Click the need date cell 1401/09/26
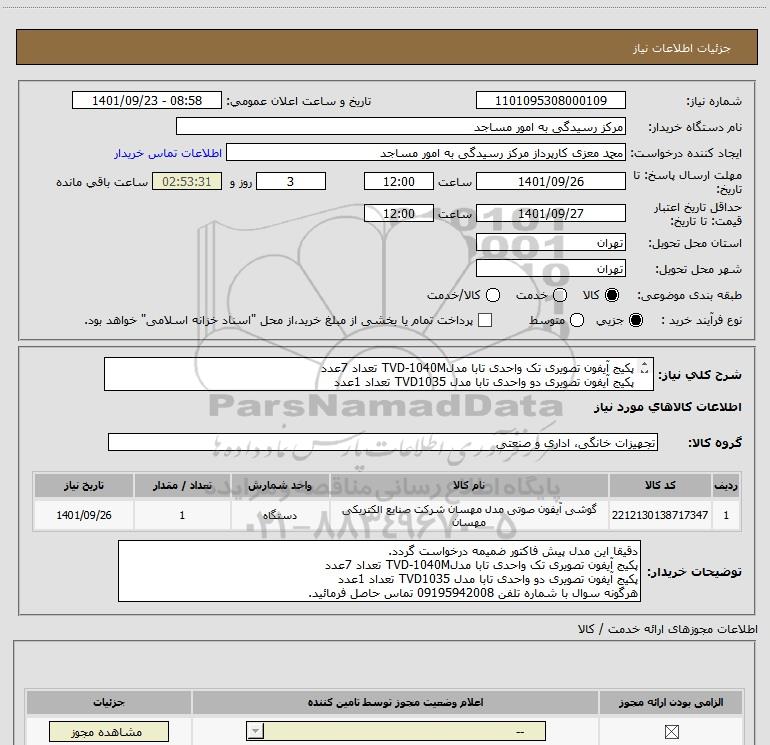The height and width of the screenshot is (745, 770). click(84, 515)
